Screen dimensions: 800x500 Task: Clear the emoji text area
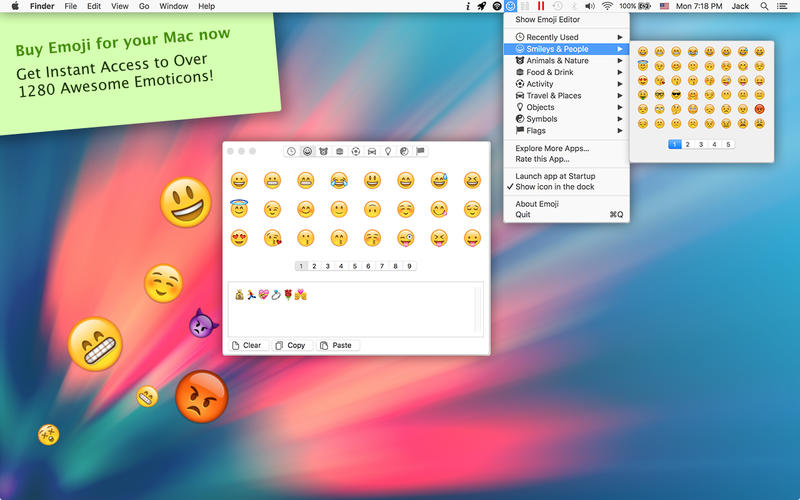[x=246, y=345]
